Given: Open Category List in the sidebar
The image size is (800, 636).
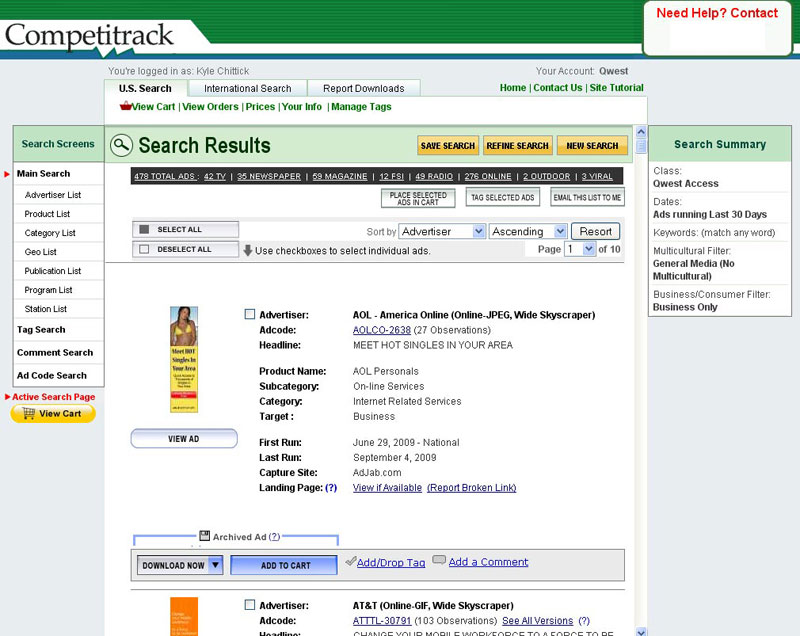Looking at the screenshot, I should pos(50,233).
